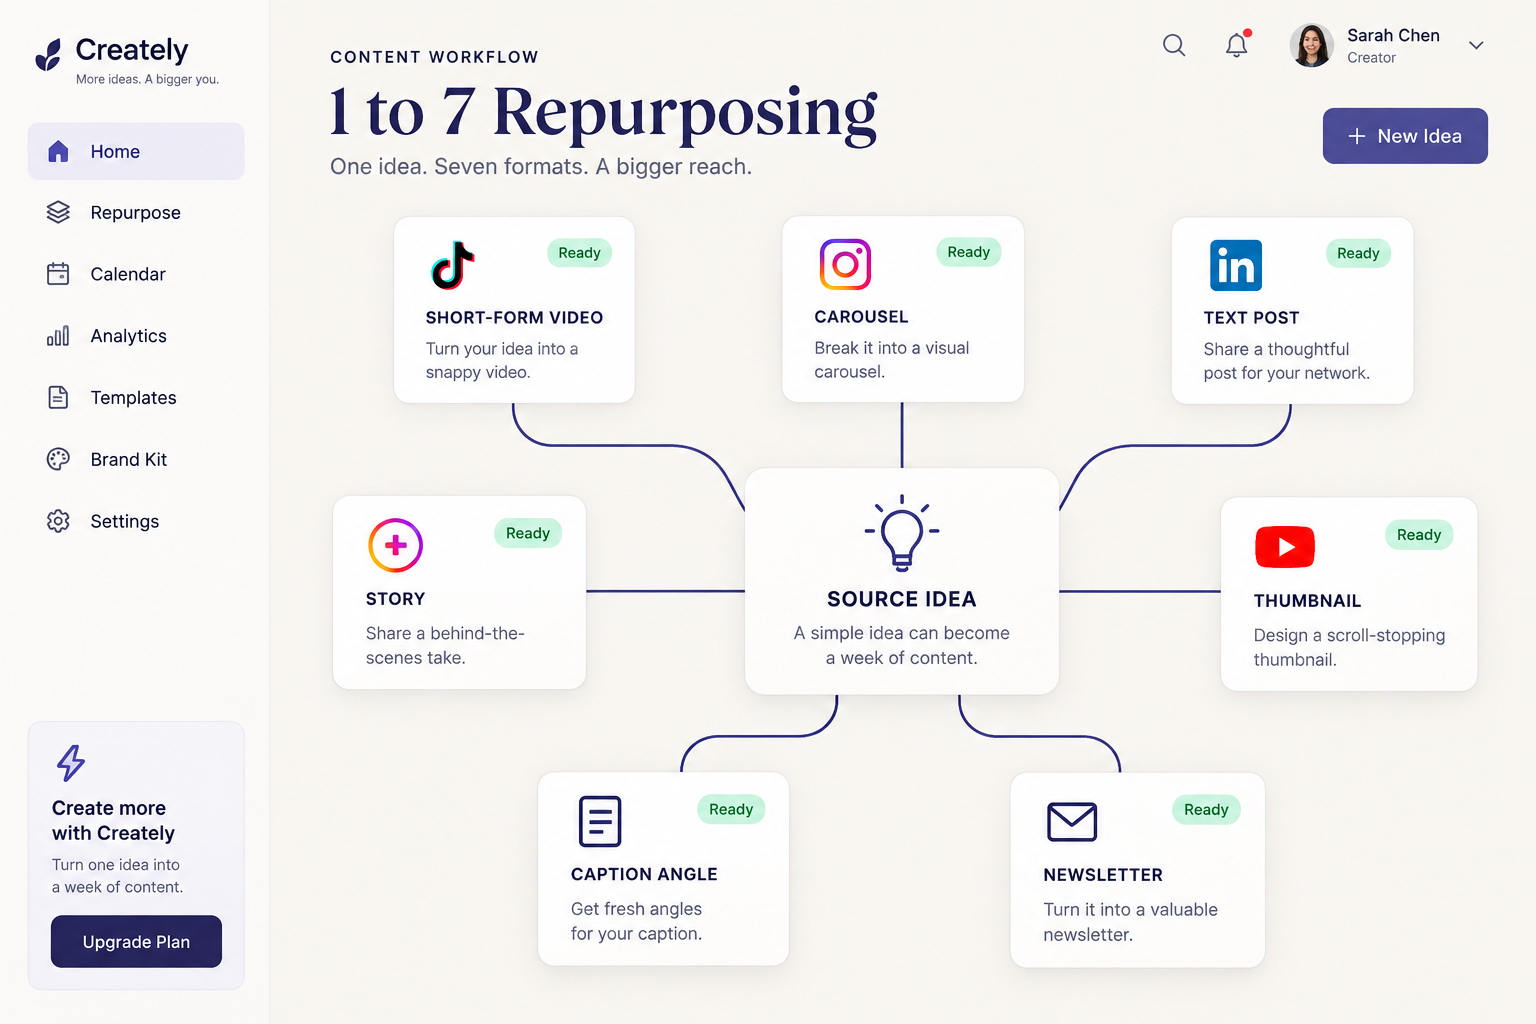Click Sarah Chen's profile avatar

[x=1311, y=45]
